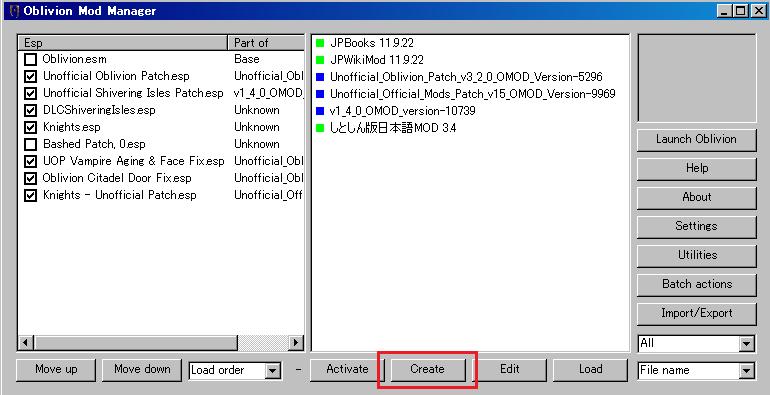Select the Oblivion.esm row name
The image size is (770, 395).
tap(74, 59)
